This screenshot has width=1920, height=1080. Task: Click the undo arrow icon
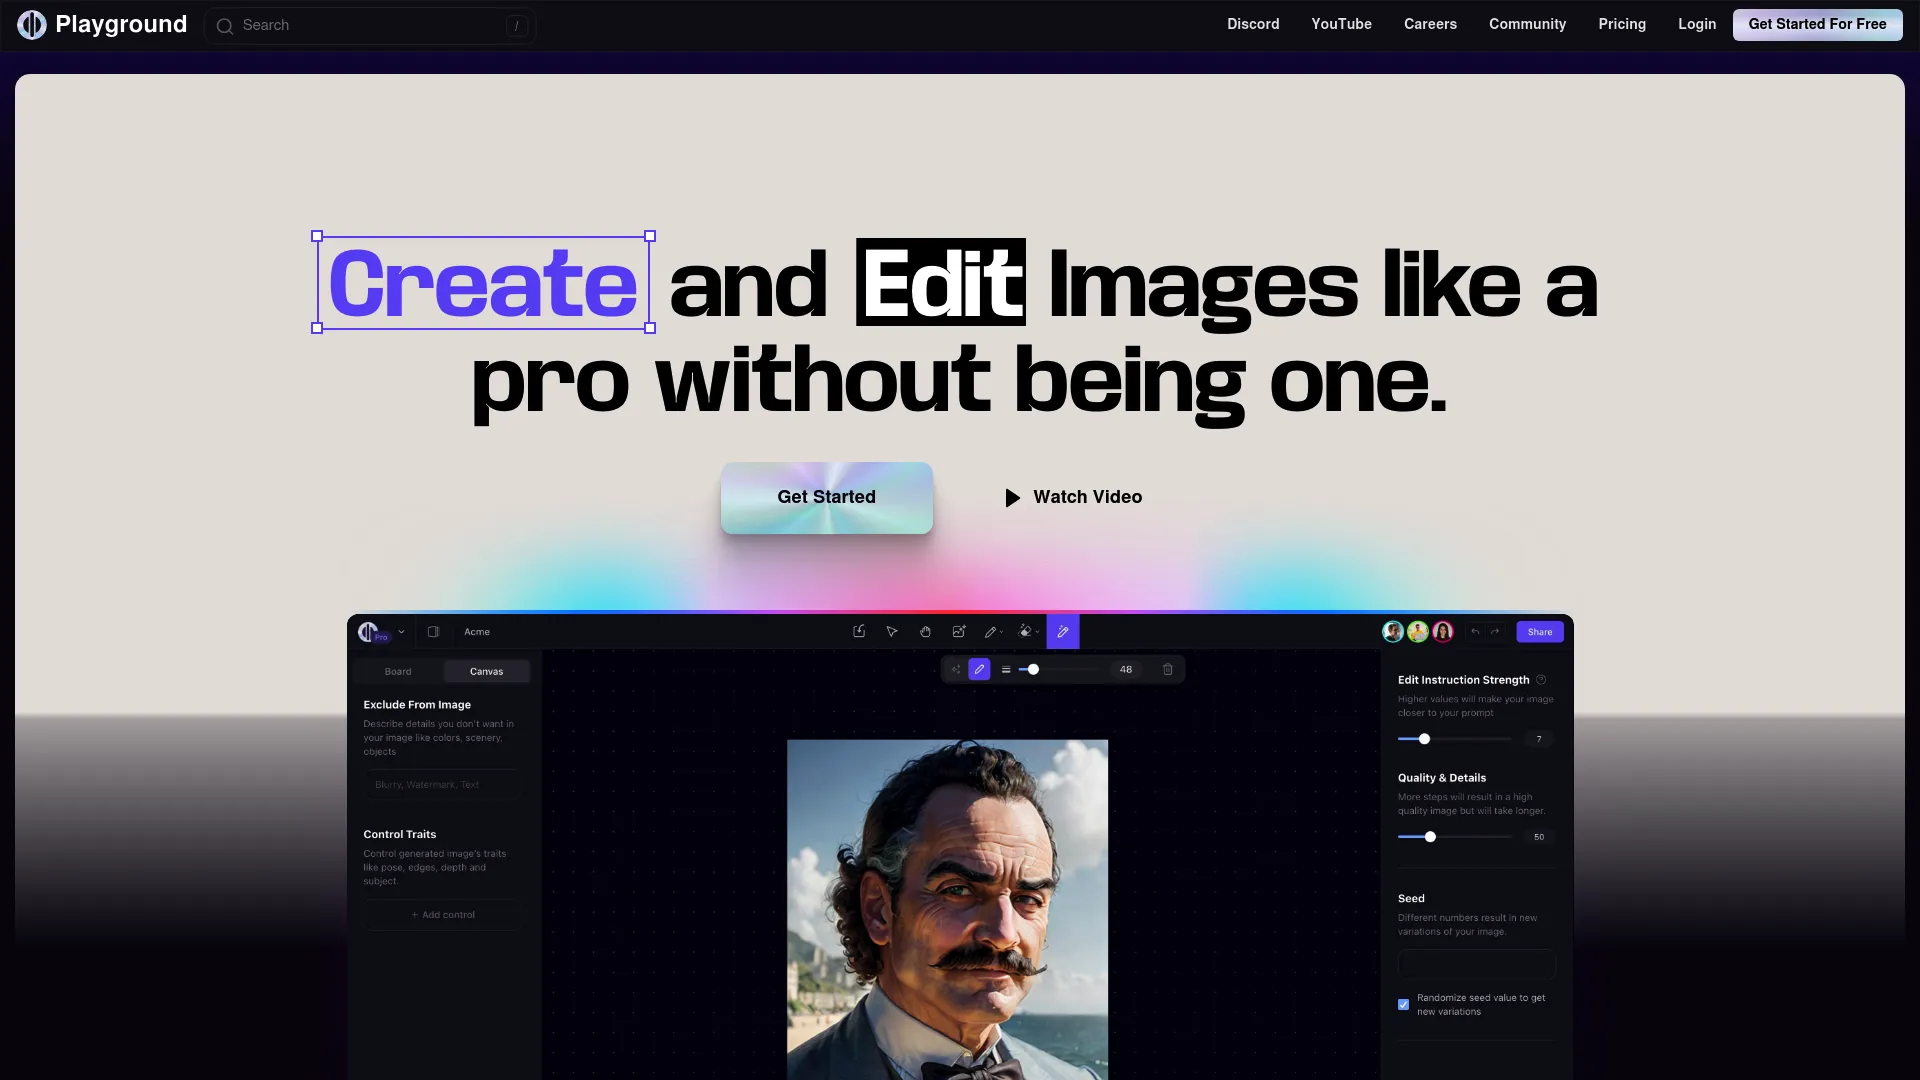coord(1475,632)
